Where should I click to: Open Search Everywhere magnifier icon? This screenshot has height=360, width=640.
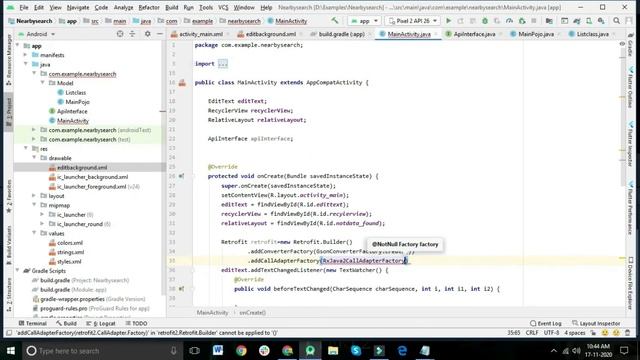point(616,21)
